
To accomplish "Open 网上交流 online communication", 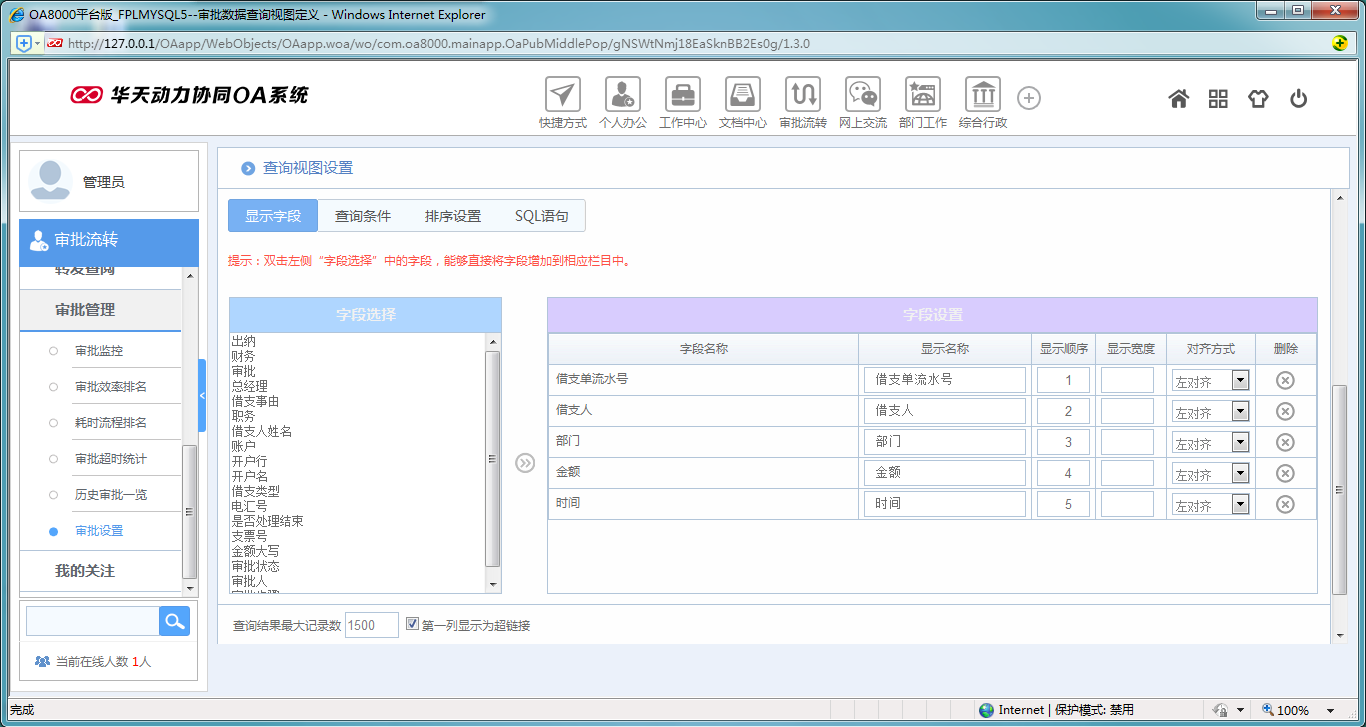I will click(x=862, y=95).
